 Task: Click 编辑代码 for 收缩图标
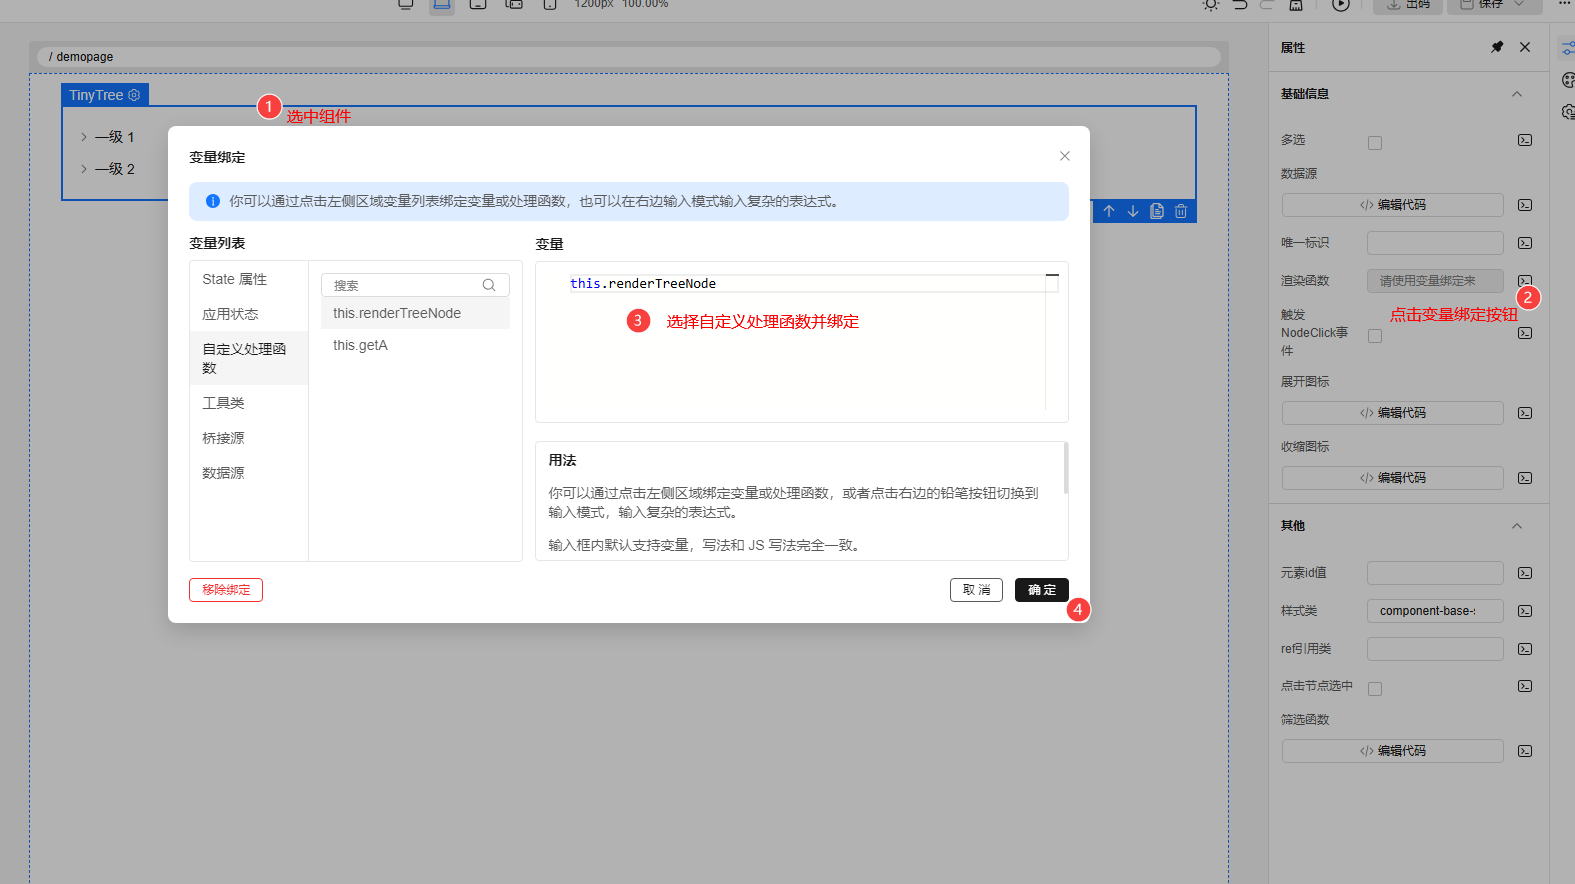pos(1393,478)
